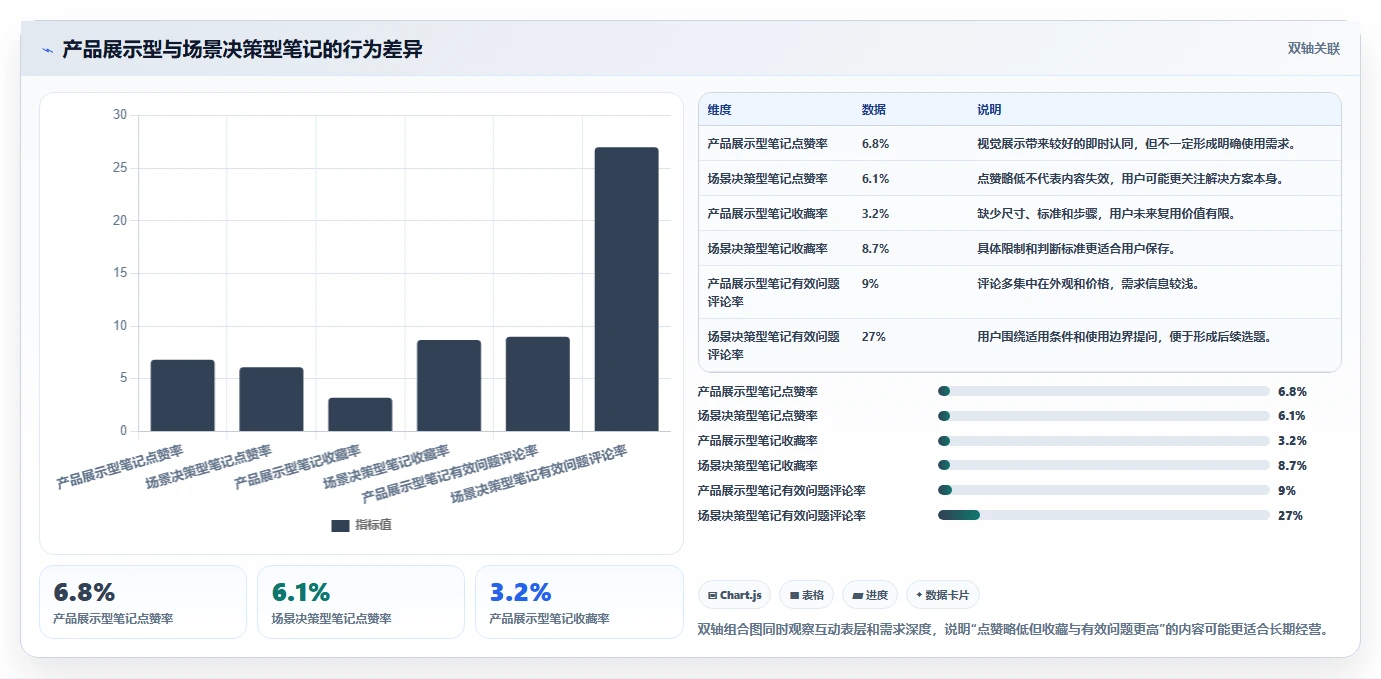Click title 产品展示型与场景决策型笔记的行为差异
The image size is (1381, 679).
coord(242,49)
